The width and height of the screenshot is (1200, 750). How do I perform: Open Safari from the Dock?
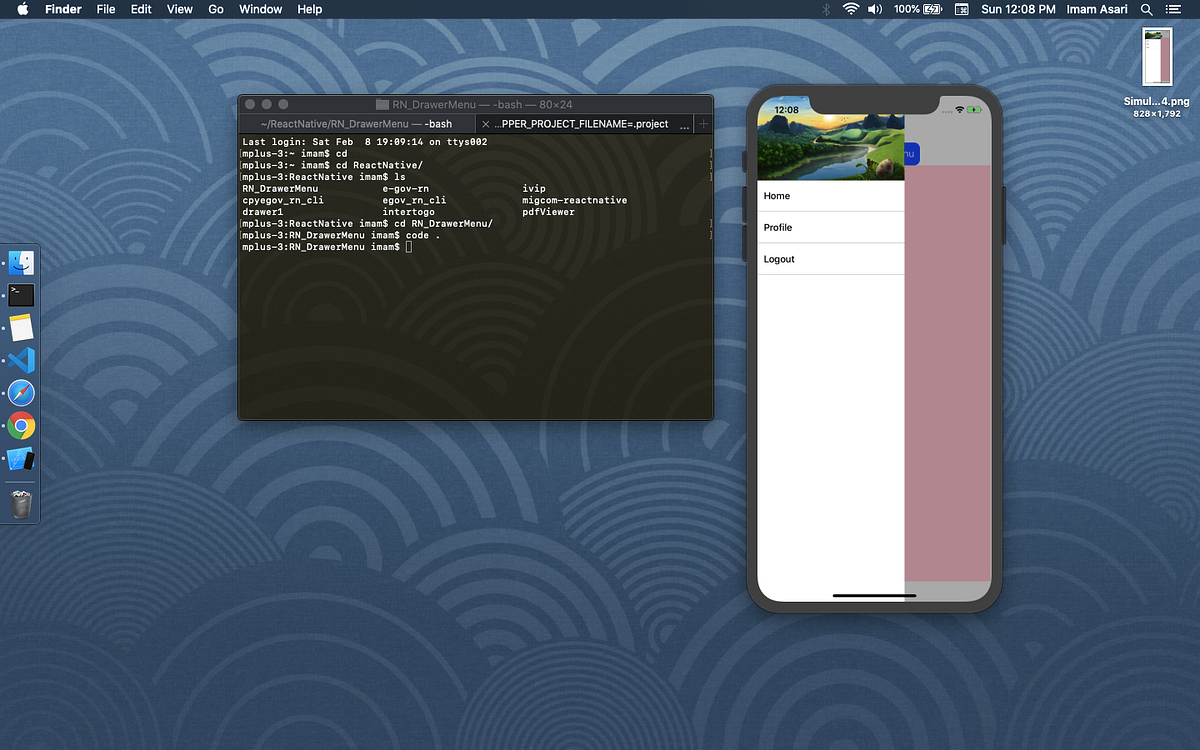(22, 393)
